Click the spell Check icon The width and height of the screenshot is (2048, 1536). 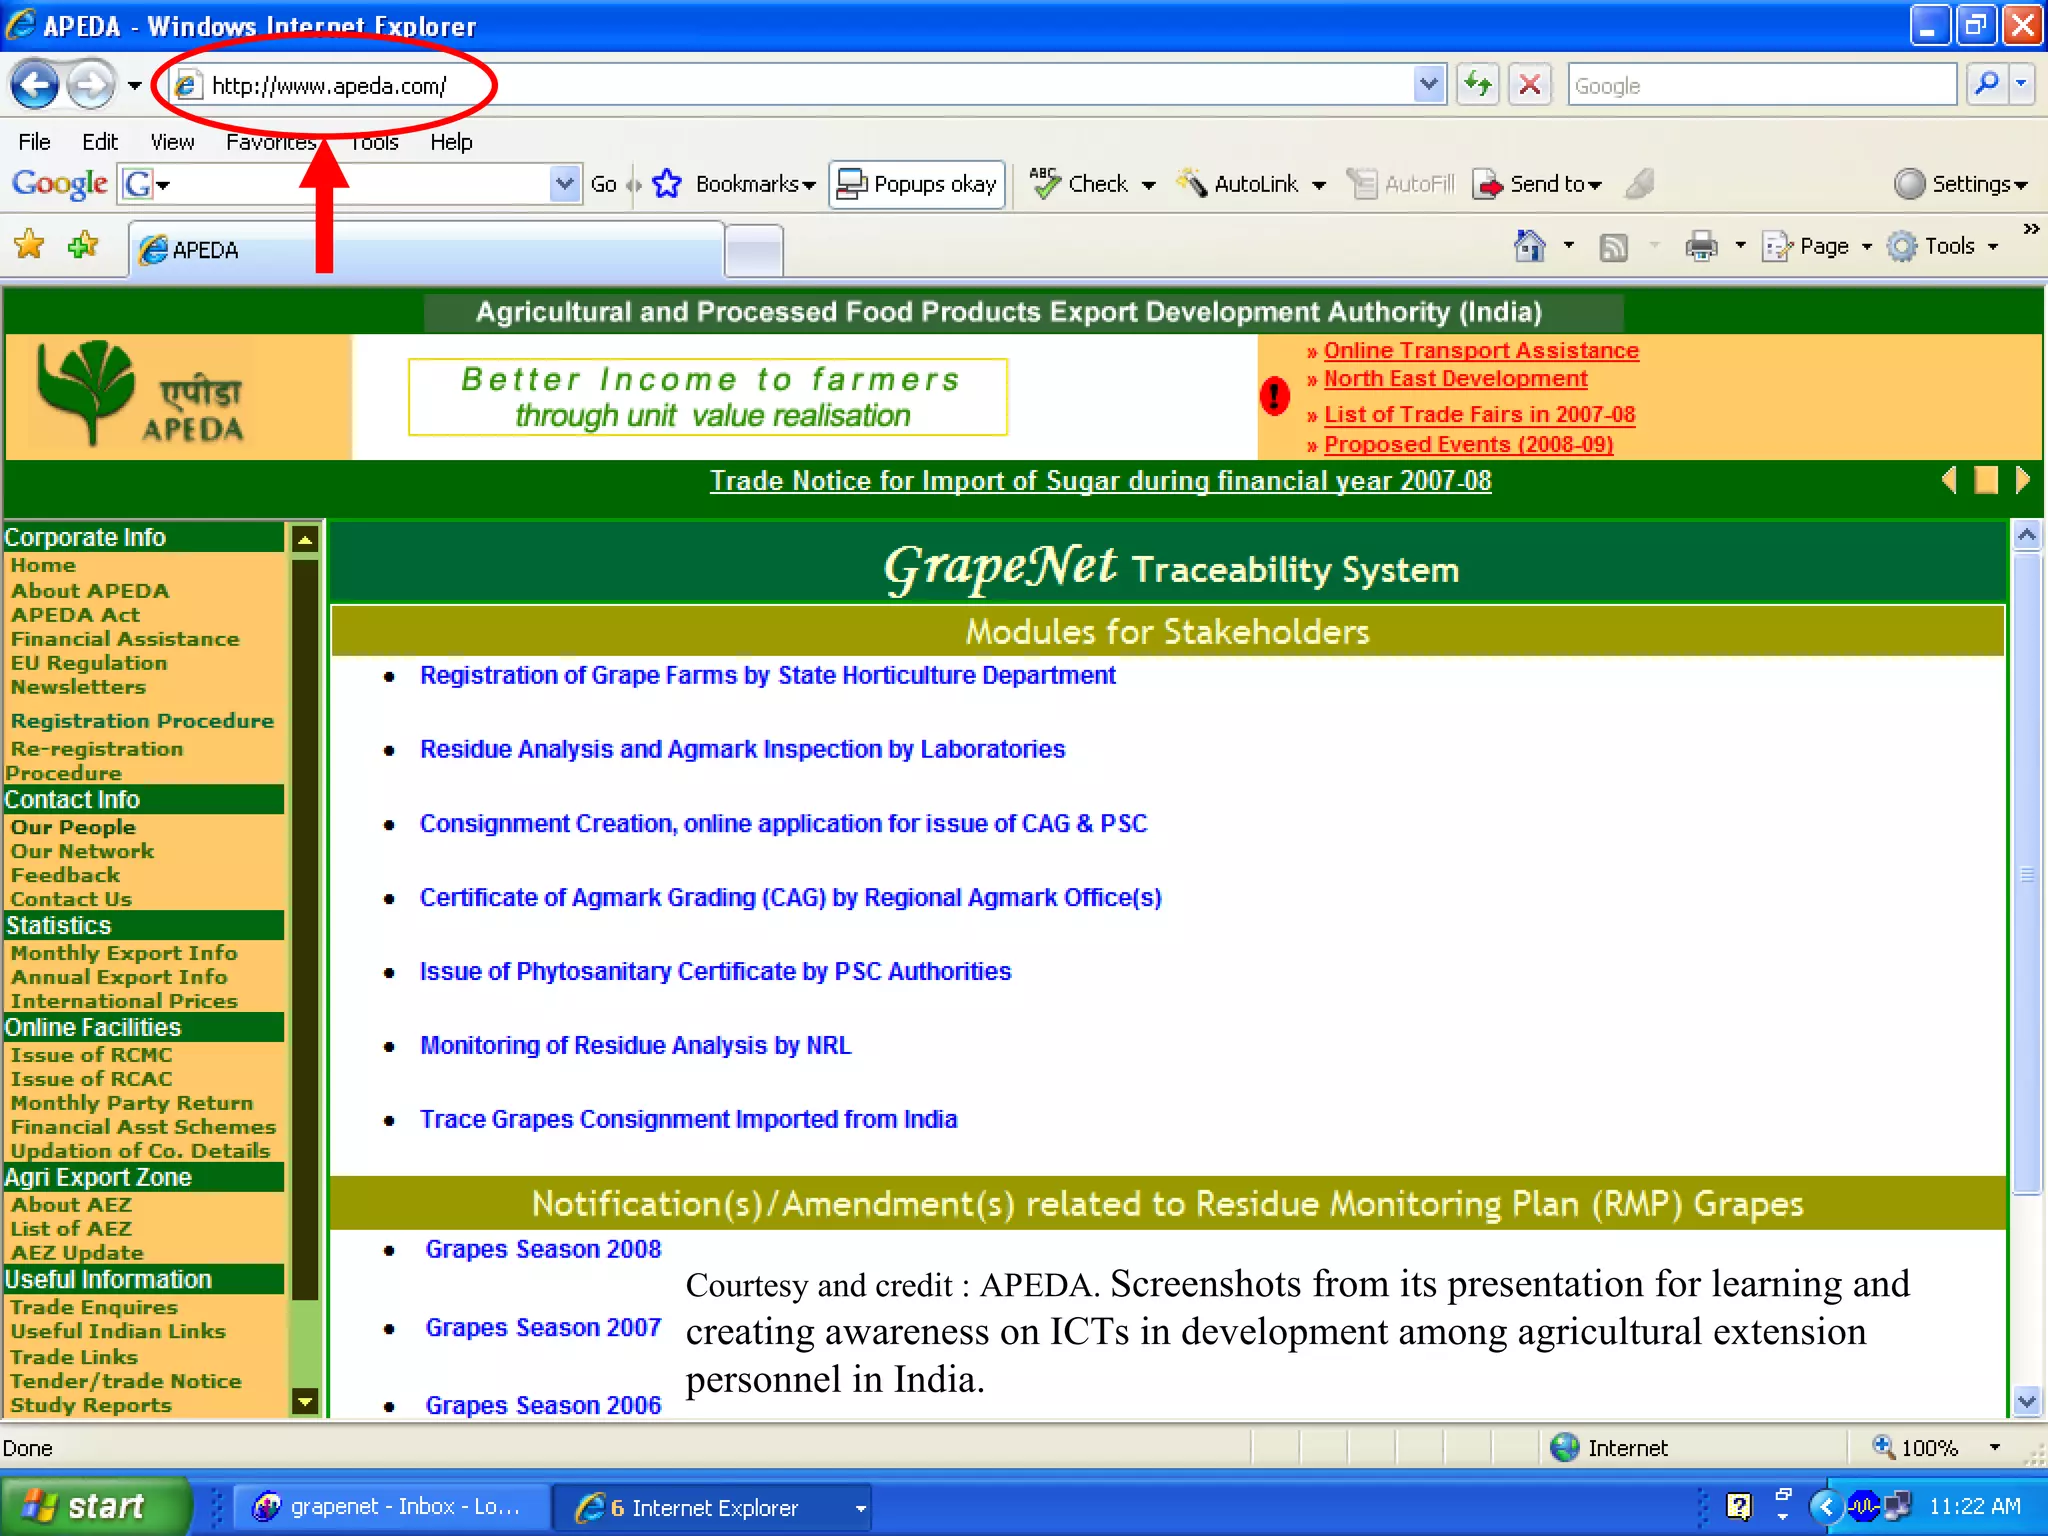click(1046, 184)
